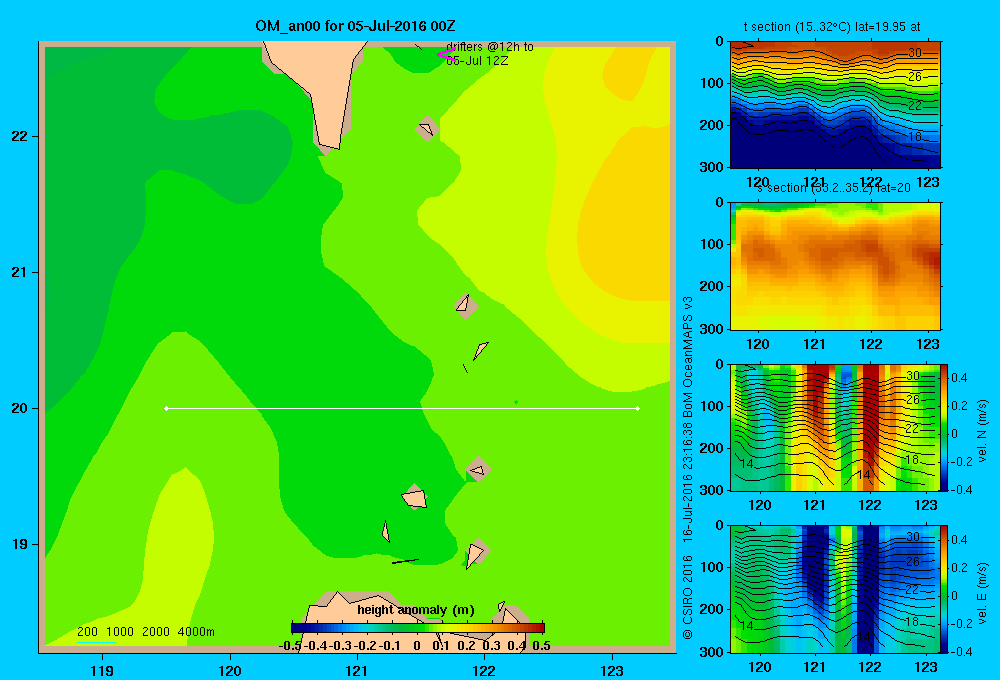
Task: Click the right endpoint of the white section line
Action: [638, 408]
